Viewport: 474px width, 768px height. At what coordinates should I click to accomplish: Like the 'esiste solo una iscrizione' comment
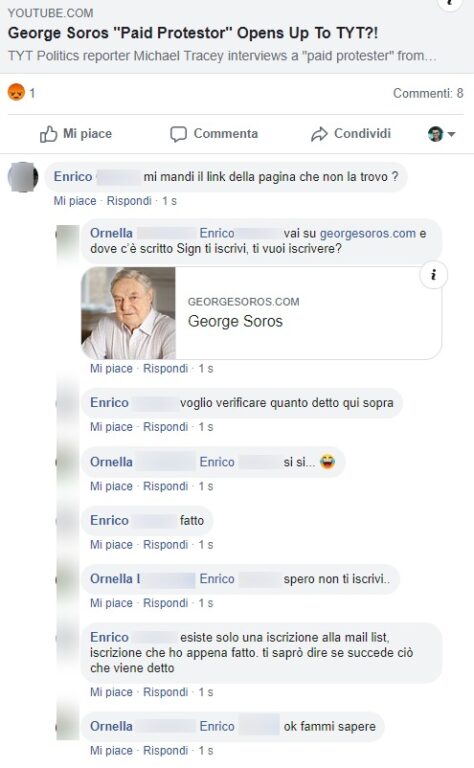click(x=111, y=692)
